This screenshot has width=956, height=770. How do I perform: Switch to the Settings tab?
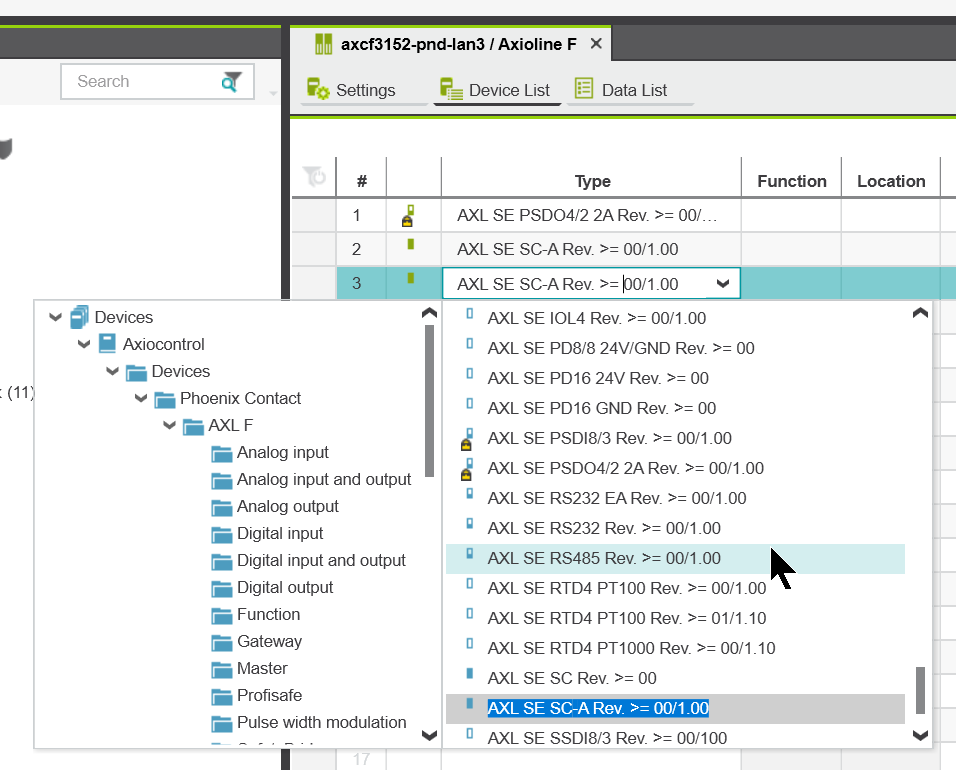pyautogui.click(x=365, y=90)
